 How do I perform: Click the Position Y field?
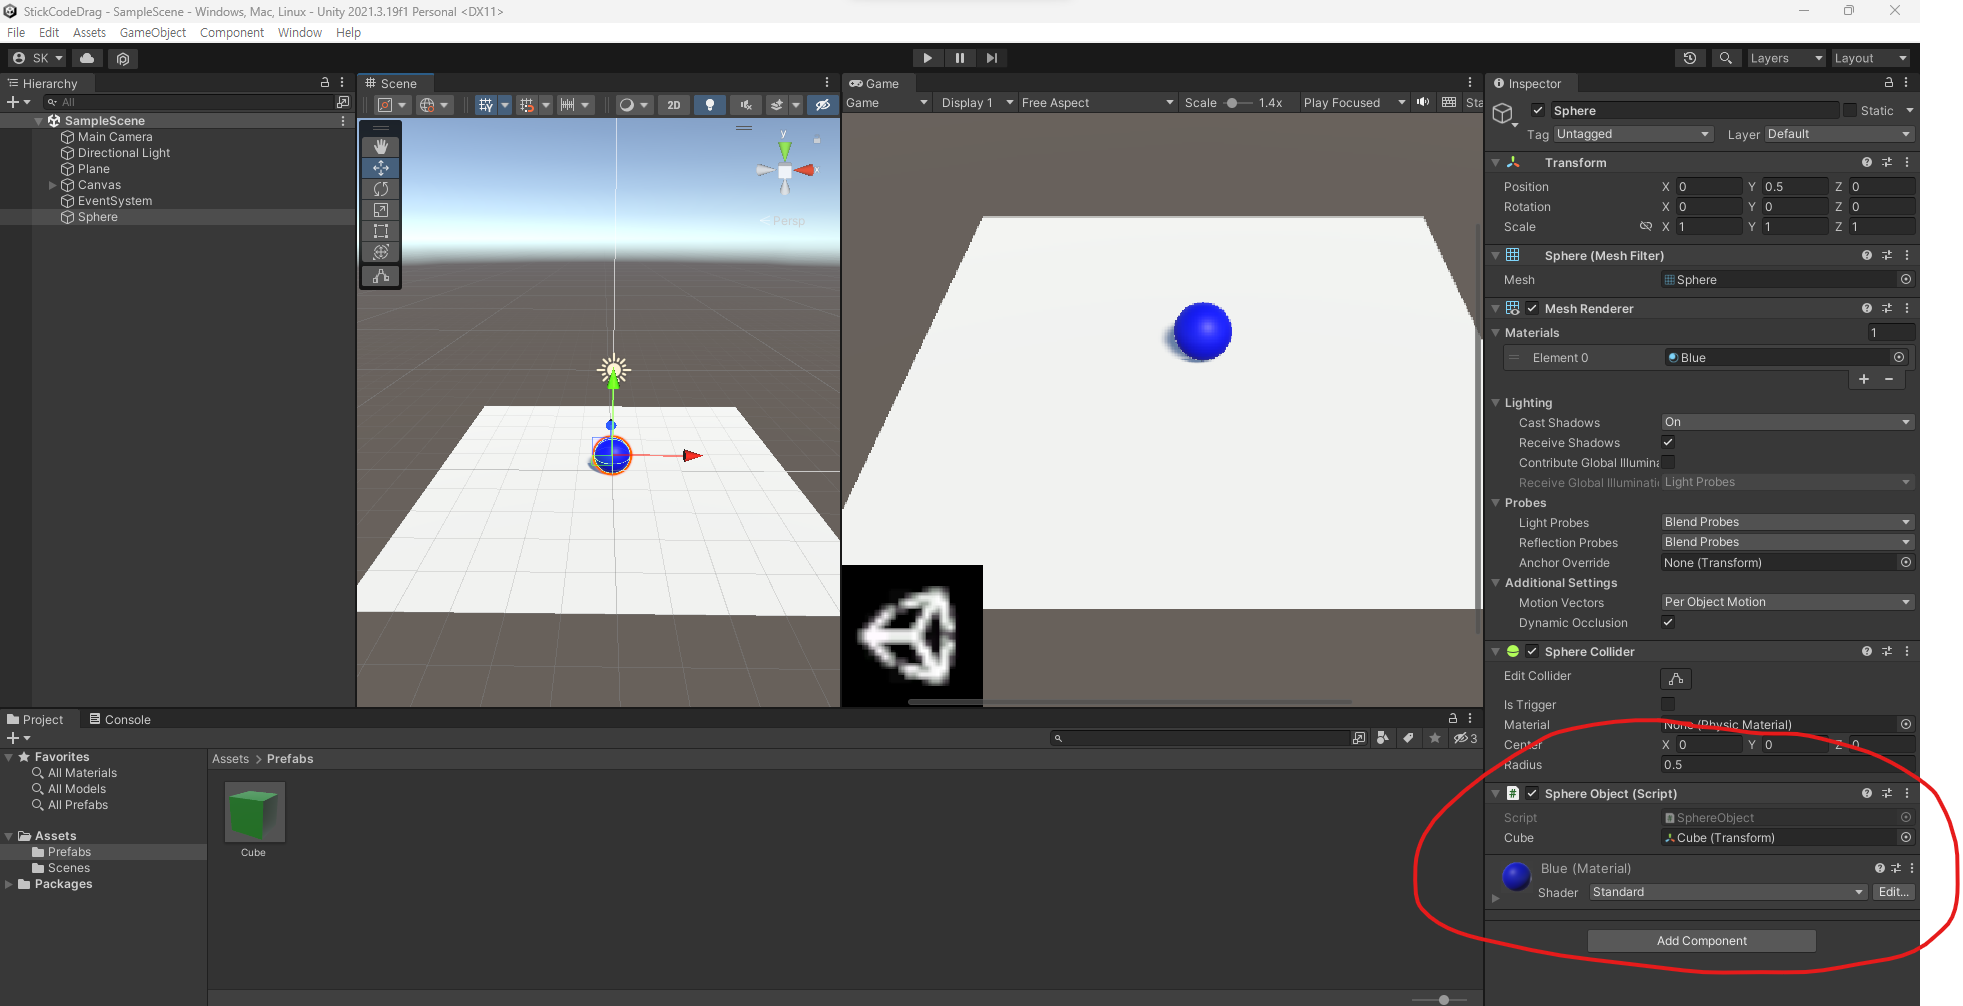click(1794, 187)
